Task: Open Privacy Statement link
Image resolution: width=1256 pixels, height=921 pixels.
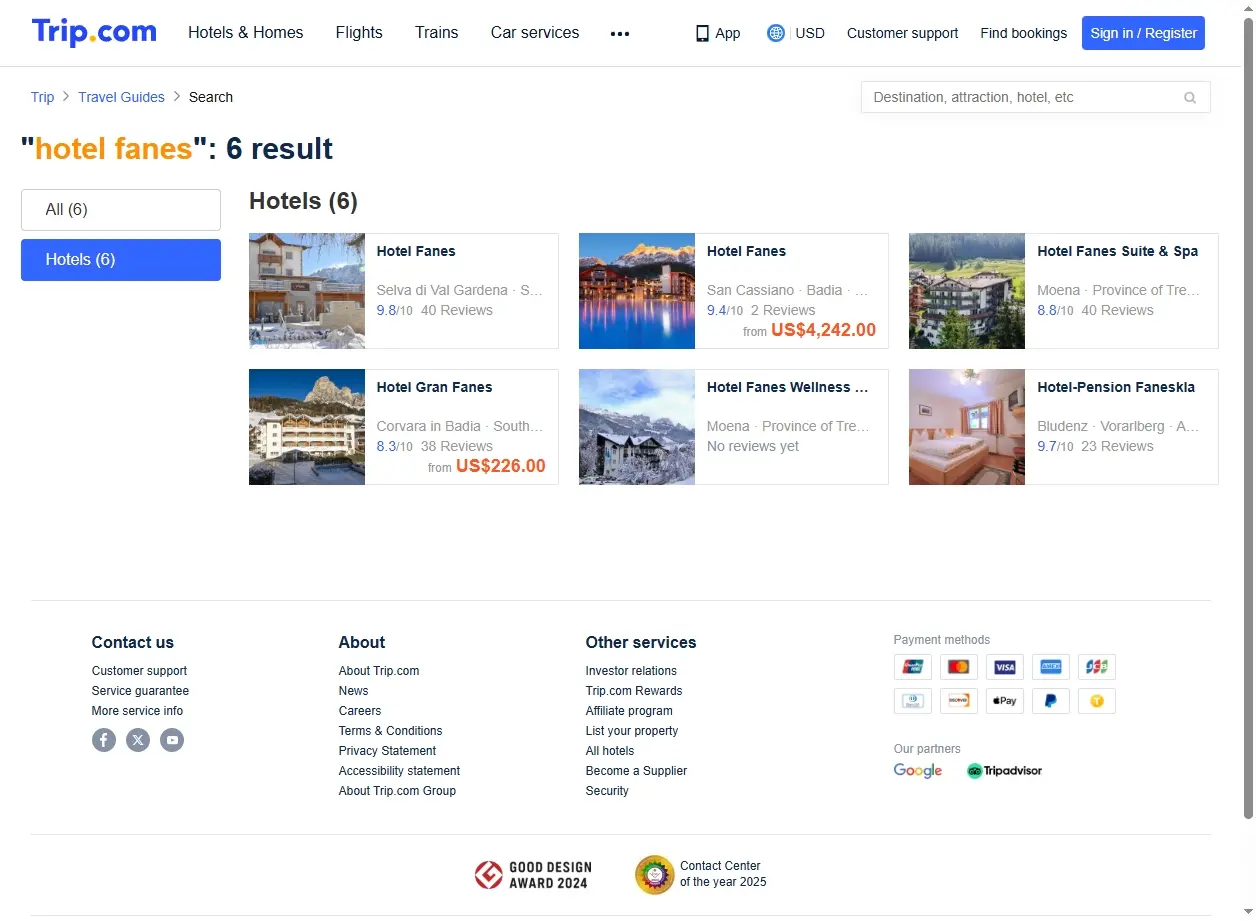Action: tap(387, 751)
